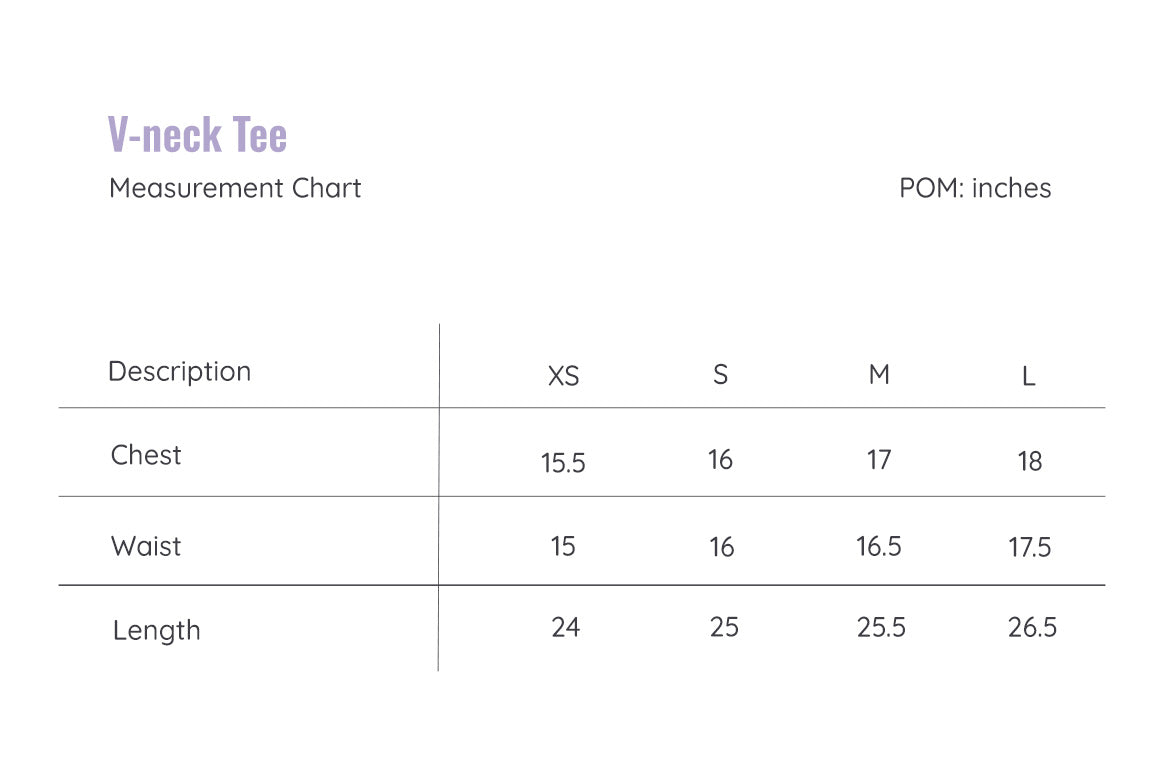This screenshot has height=773, width=1160.
Task: Click the XS size column header
Action: (564, 376)
